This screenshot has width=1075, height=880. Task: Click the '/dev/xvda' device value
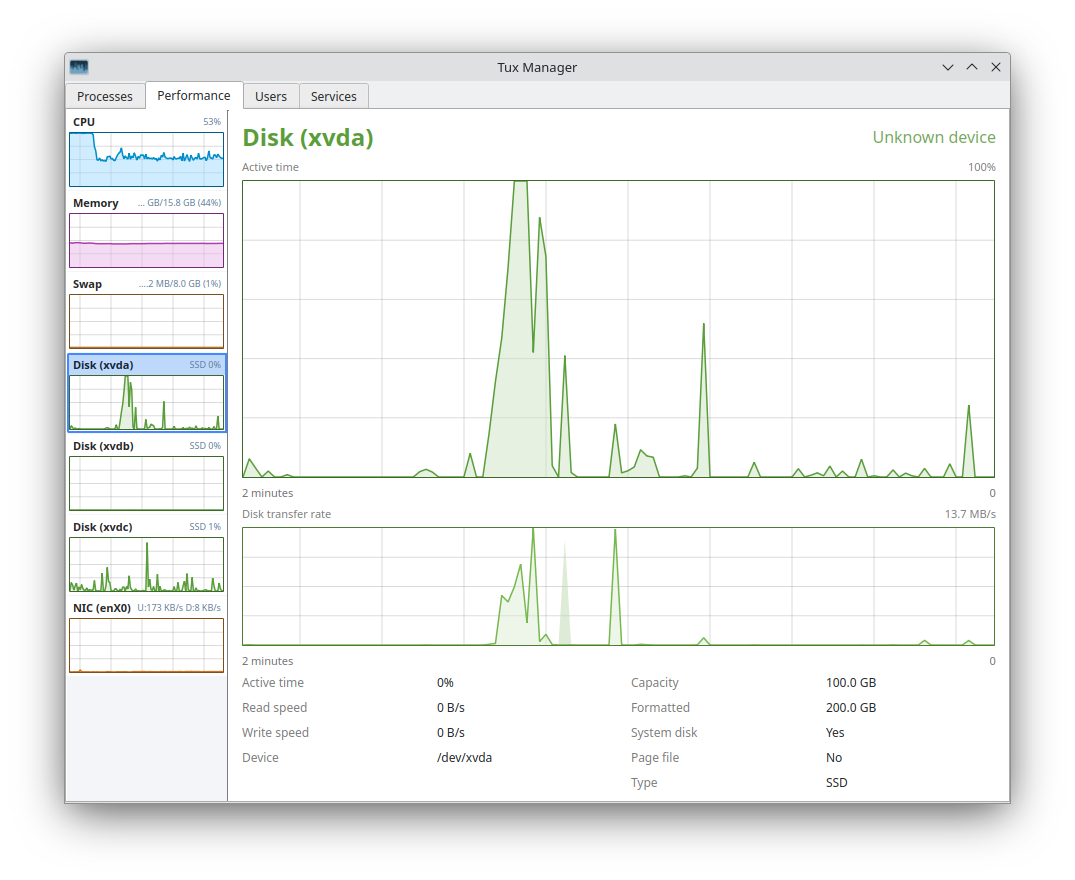pos(464,757)
